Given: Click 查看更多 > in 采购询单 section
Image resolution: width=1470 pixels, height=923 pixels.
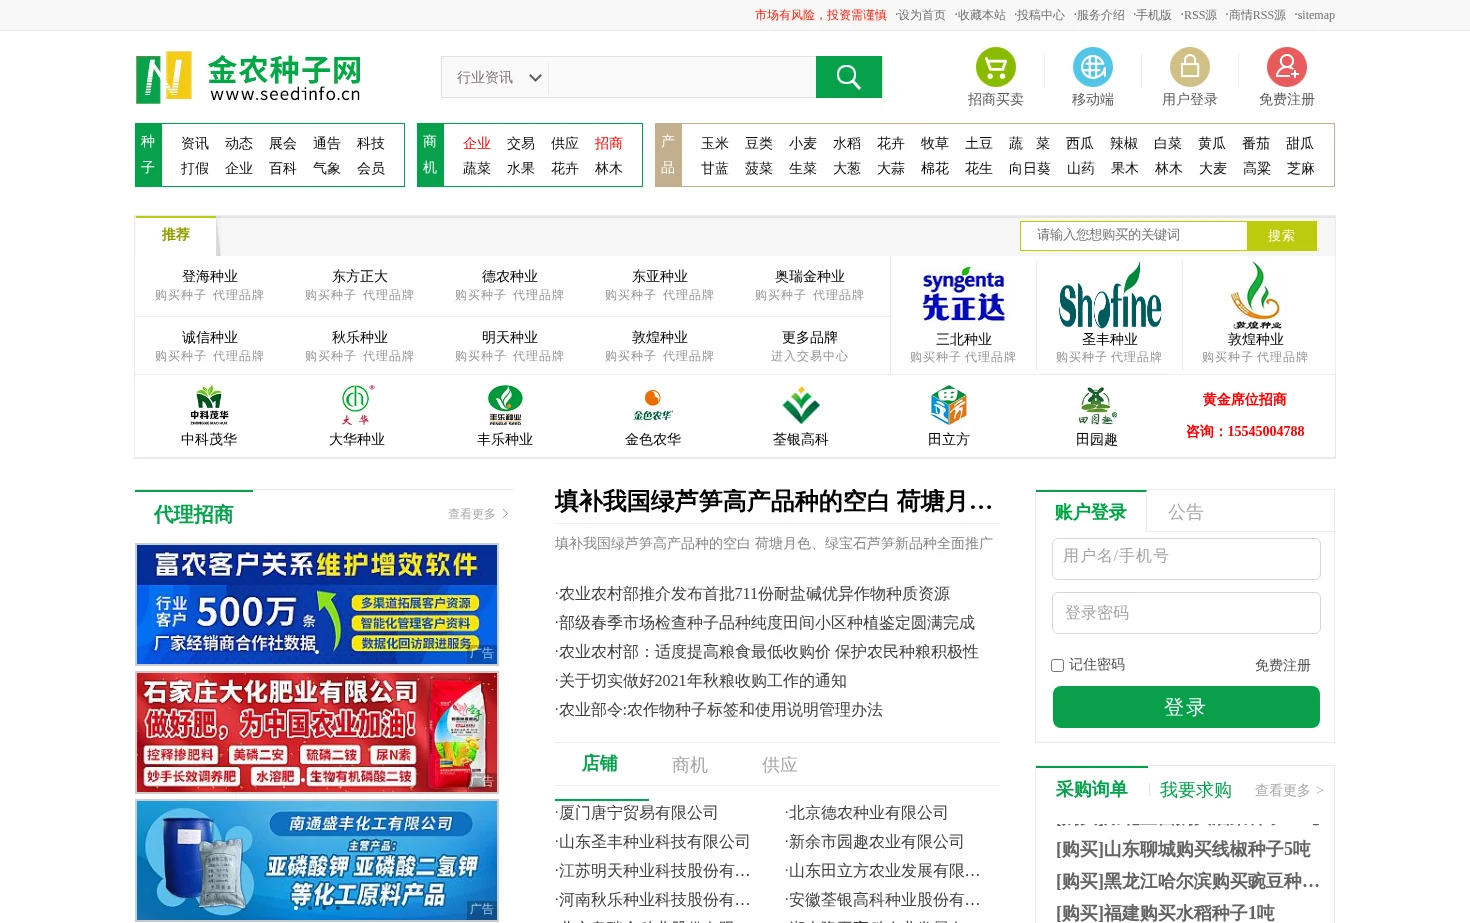Looking at the screenshot, I should pos(1289,790).
